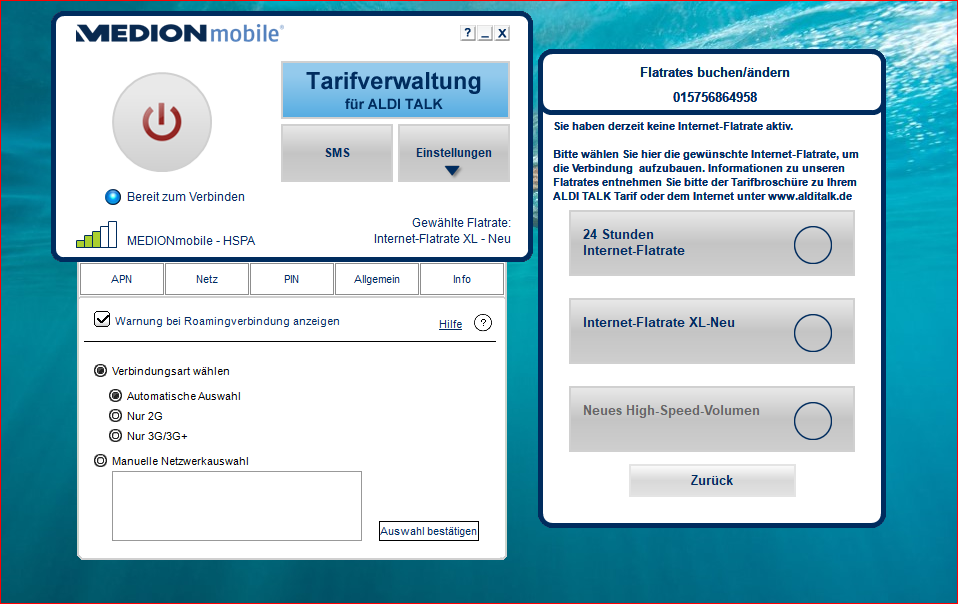
Task: Click the signal strength bars icon
Action: coord(96,235)
